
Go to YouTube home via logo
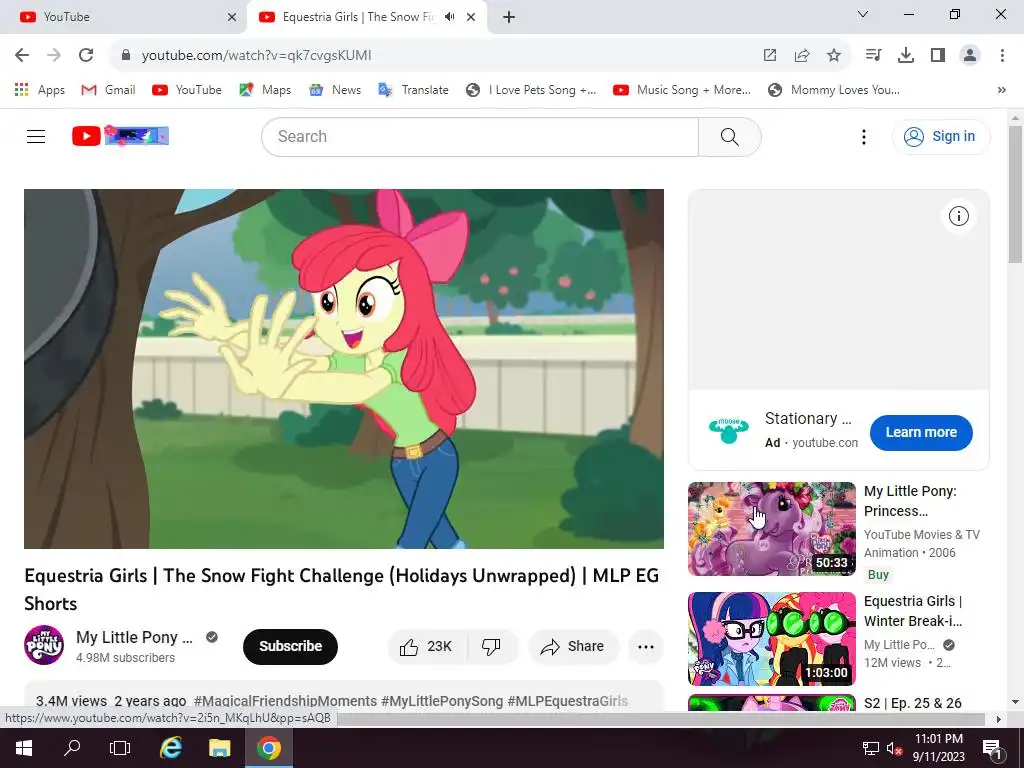[x=120, y=136]
